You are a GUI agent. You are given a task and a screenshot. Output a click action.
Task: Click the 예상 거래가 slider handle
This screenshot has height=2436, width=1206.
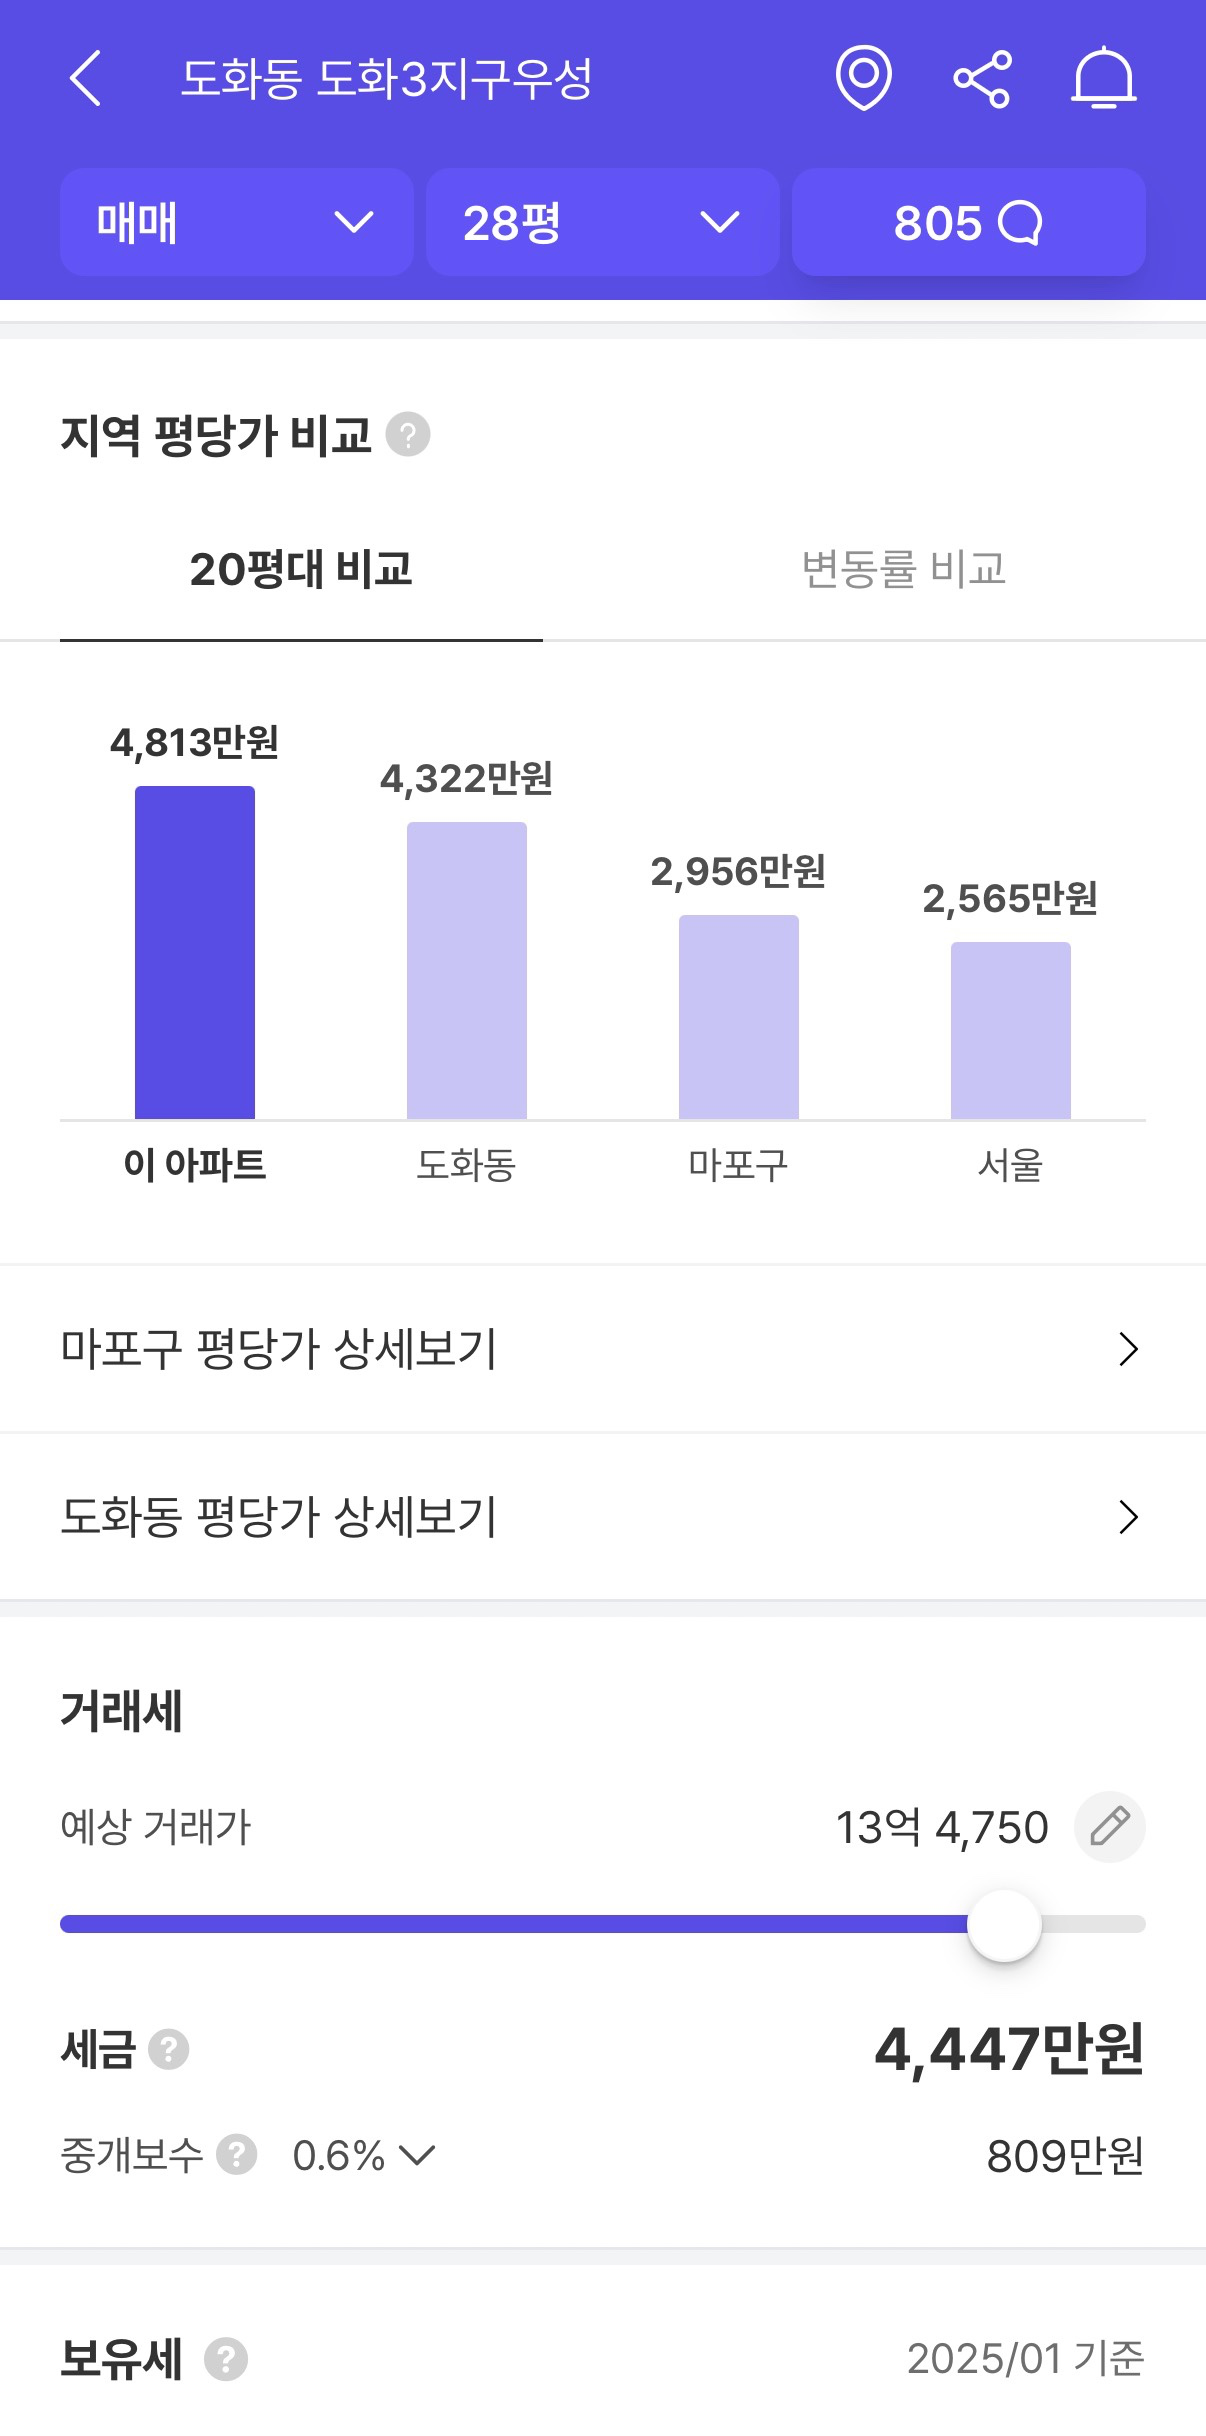click(1004, 1925)
